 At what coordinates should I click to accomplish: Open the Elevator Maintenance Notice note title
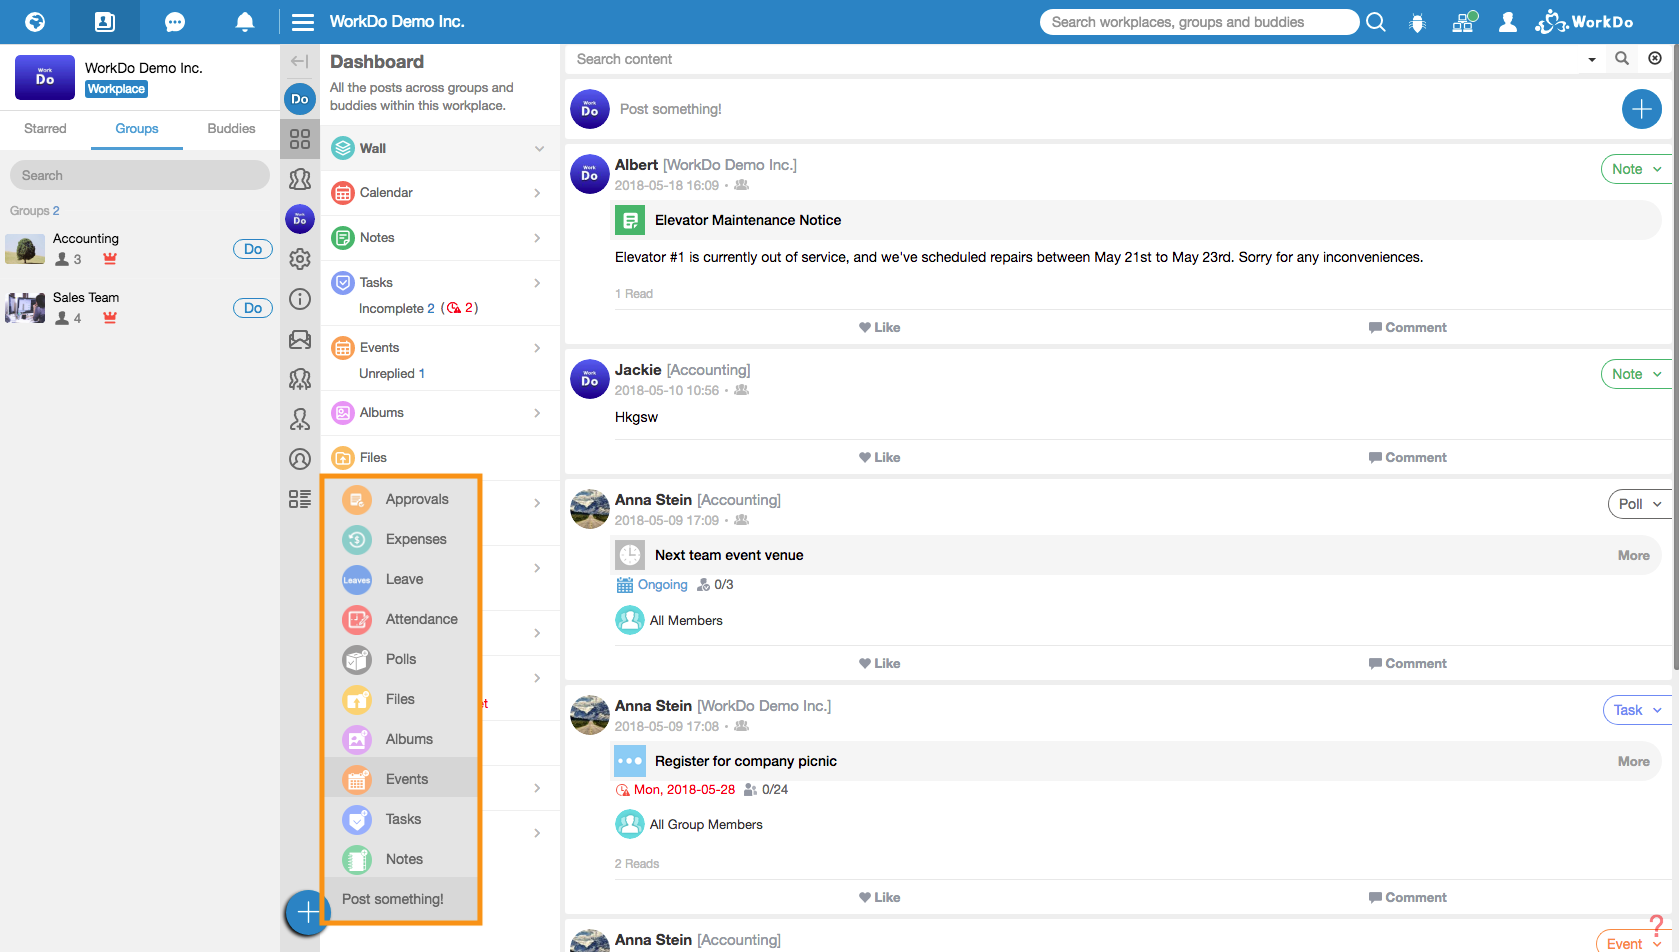pos(748,220)
